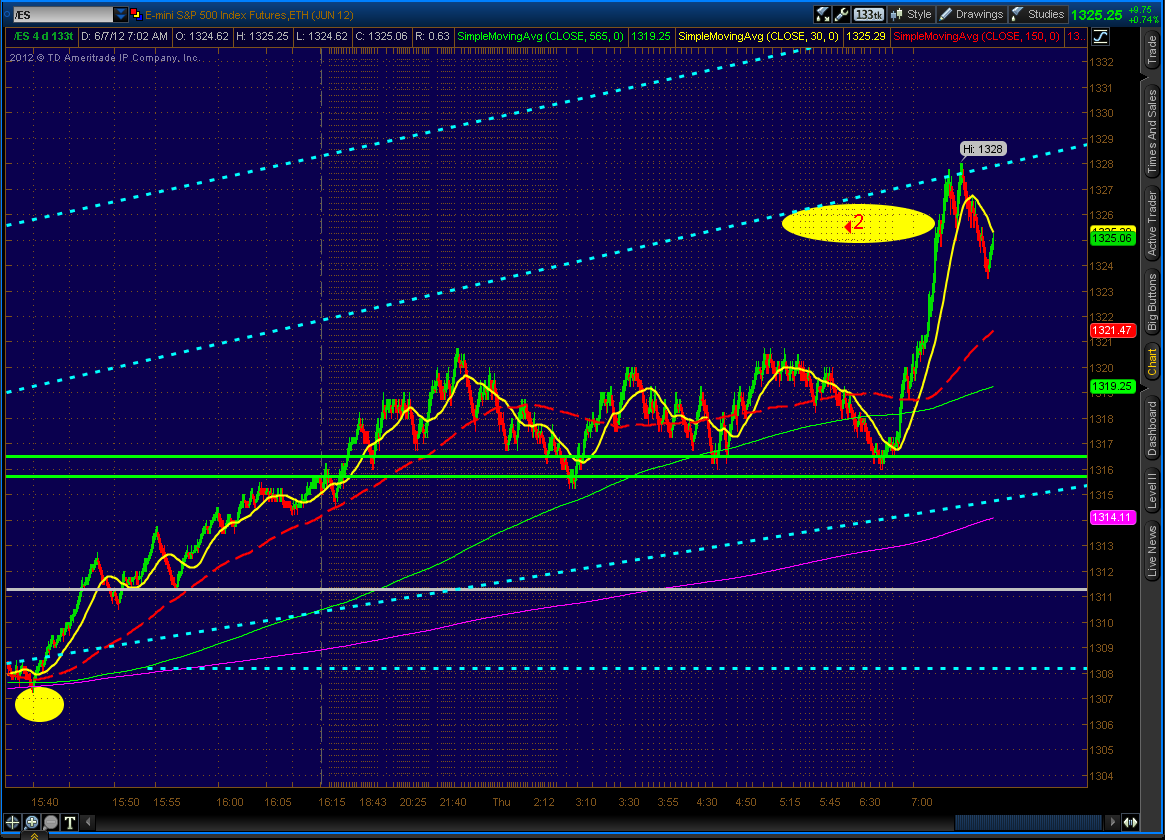Click the 1332 label on price axis

[1101, 62]
